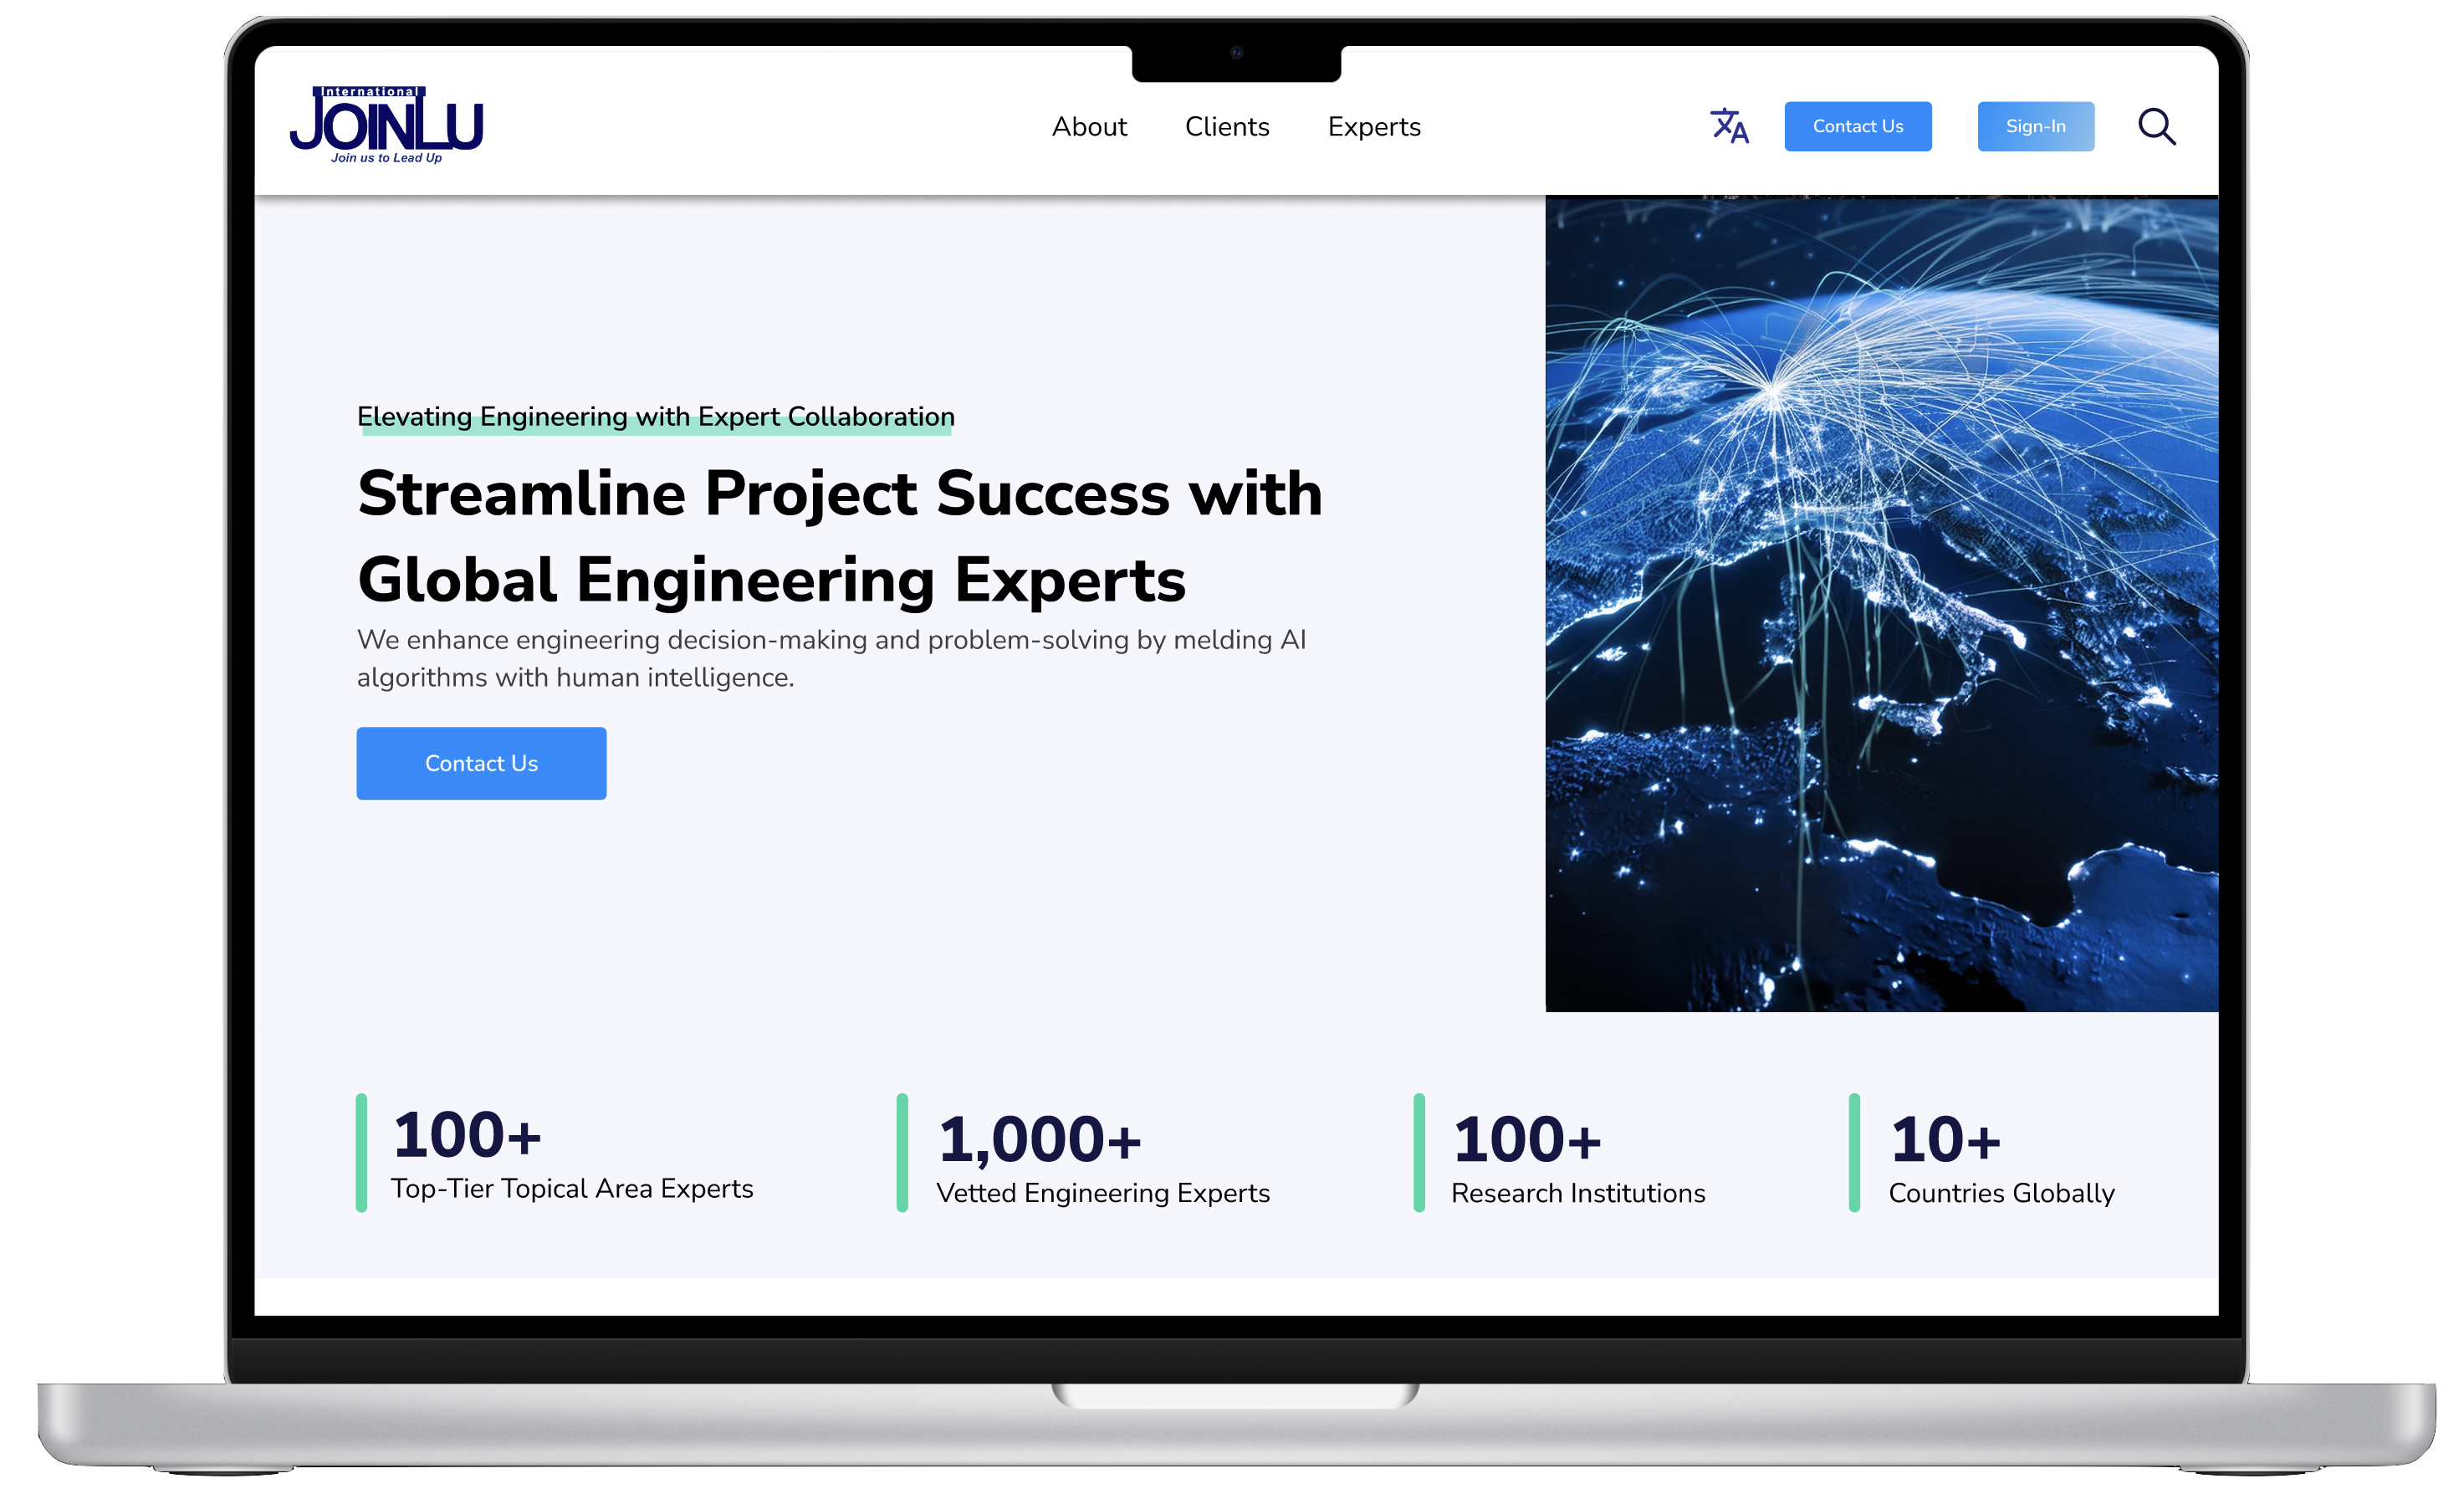This screenshot has height=1499, width=2464.
Task: Click the 100+ Top-Tier Topical Area Experts stat
Action: (x=571, y=1153)
